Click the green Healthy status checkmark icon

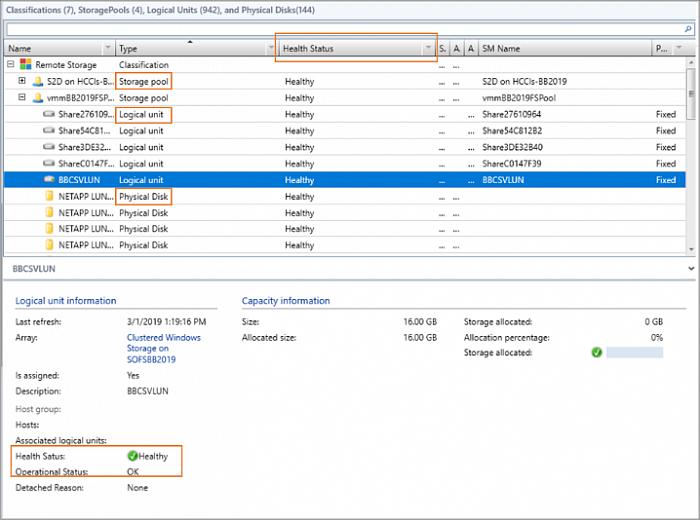coord(131,456)
